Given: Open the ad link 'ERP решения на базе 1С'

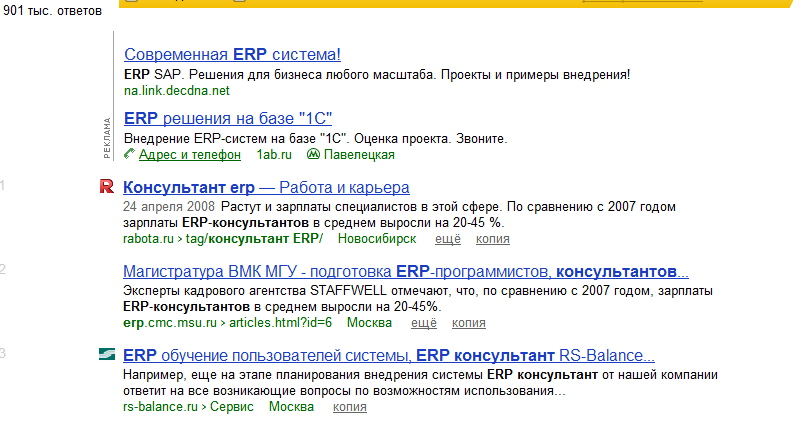Looking at the screenshot, I should point(228,118).
